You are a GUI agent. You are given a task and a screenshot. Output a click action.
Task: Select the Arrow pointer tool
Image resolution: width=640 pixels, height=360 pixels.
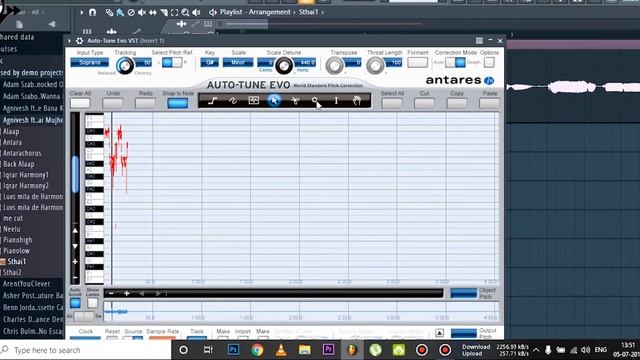[274, 100]
